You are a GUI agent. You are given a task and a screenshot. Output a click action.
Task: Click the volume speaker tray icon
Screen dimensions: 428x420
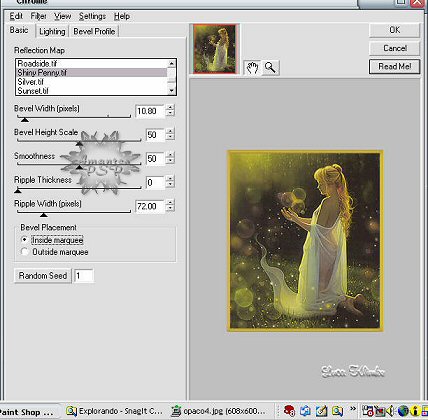tap(390, 411)
